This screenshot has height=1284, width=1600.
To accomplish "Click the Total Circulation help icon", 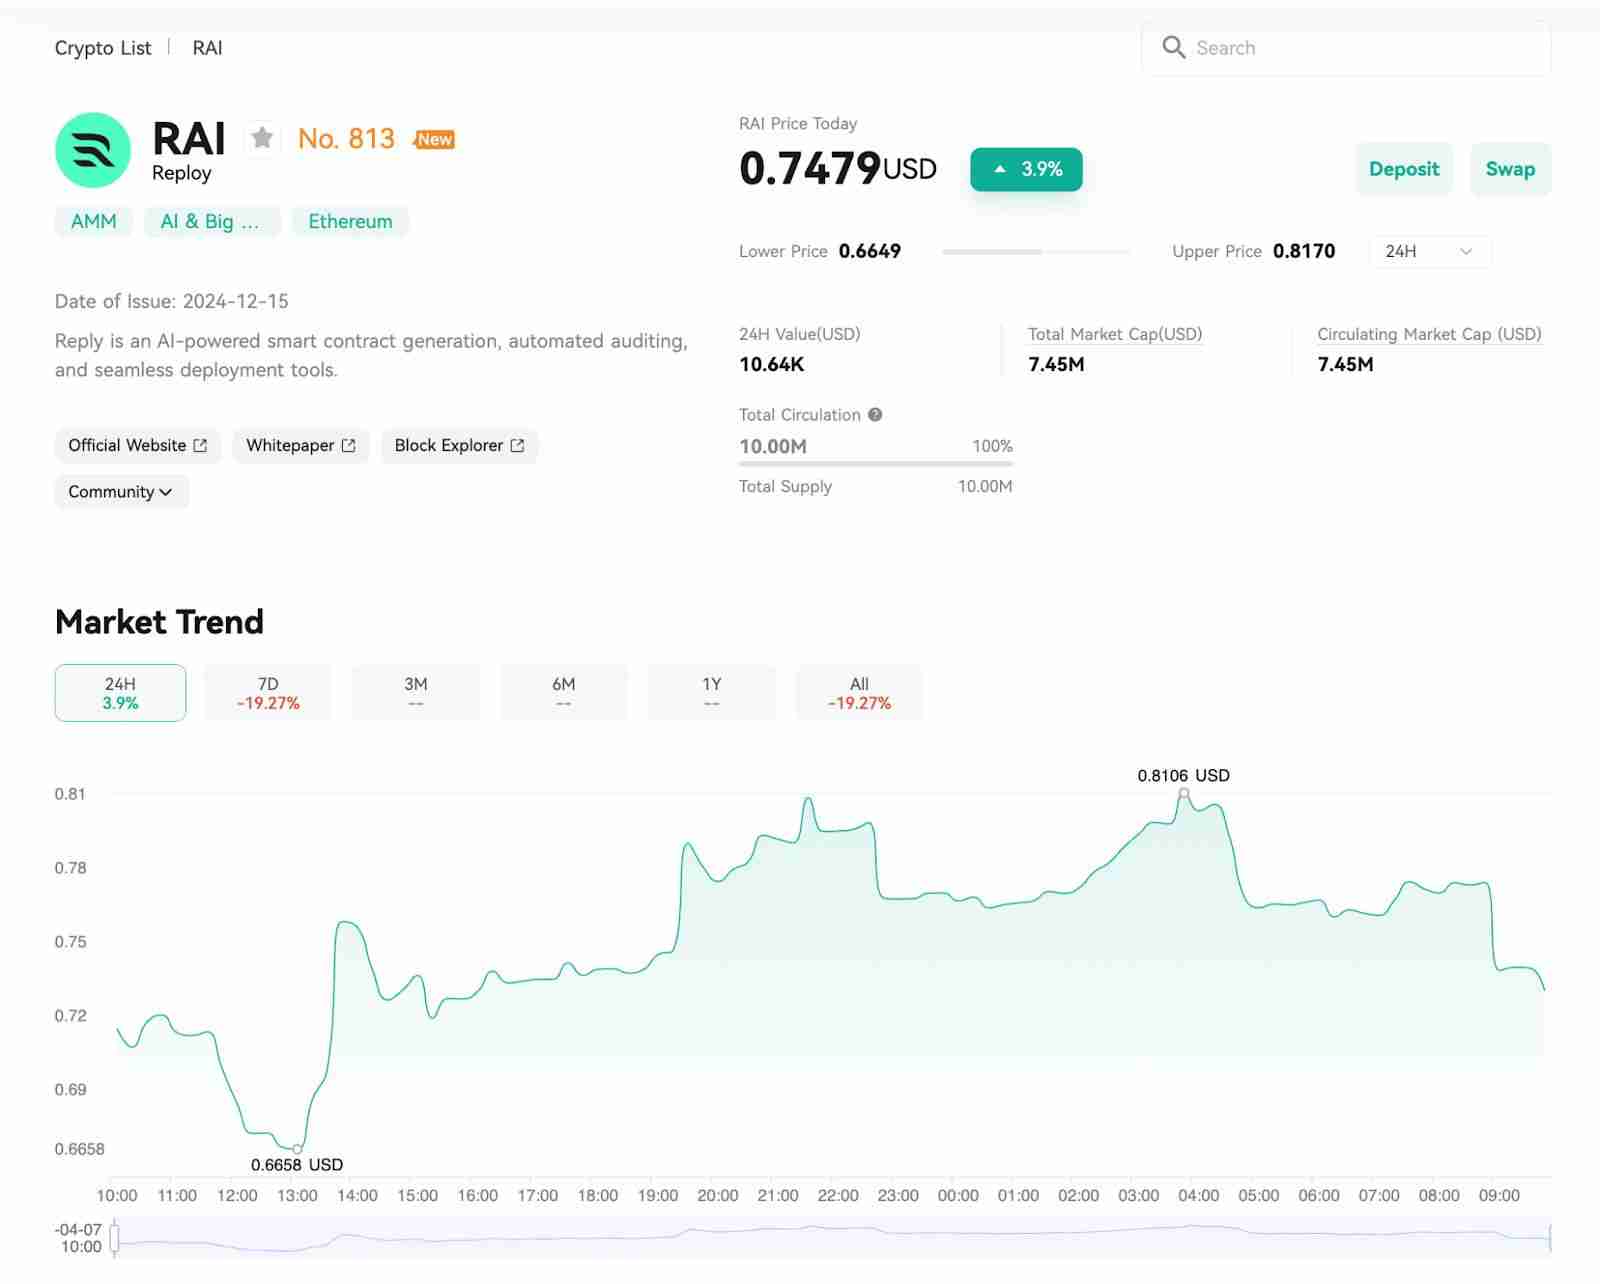I will click(875, 415).
